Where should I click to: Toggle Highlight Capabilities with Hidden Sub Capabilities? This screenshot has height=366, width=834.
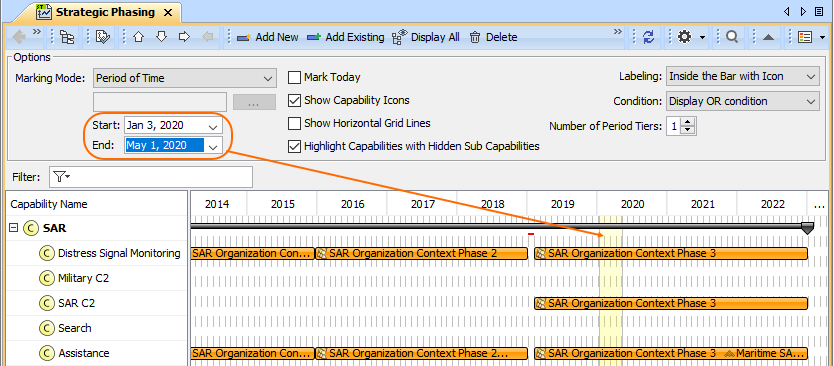(294, 146)
